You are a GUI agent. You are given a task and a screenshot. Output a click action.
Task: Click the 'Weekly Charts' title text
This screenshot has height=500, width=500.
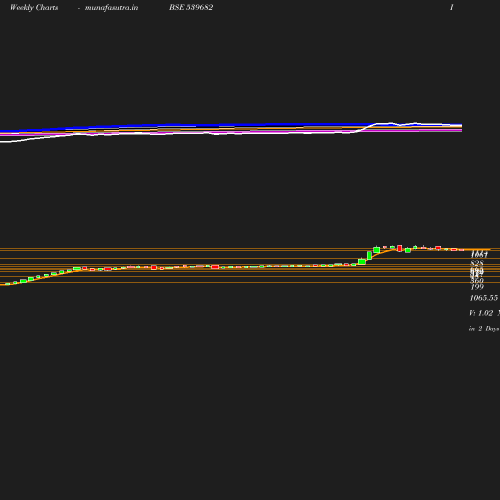[x=34, y=8]
